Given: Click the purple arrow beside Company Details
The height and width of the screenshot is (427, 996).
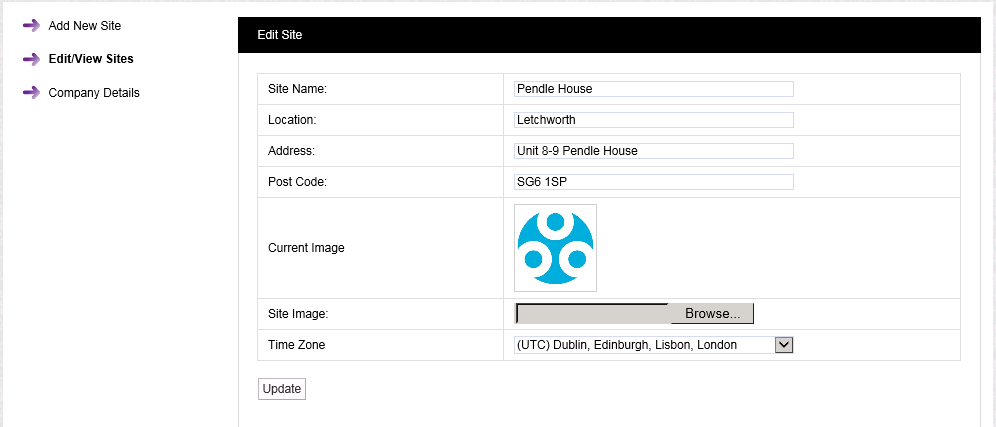Looking at the screenshot, I should tap(31, 93).
